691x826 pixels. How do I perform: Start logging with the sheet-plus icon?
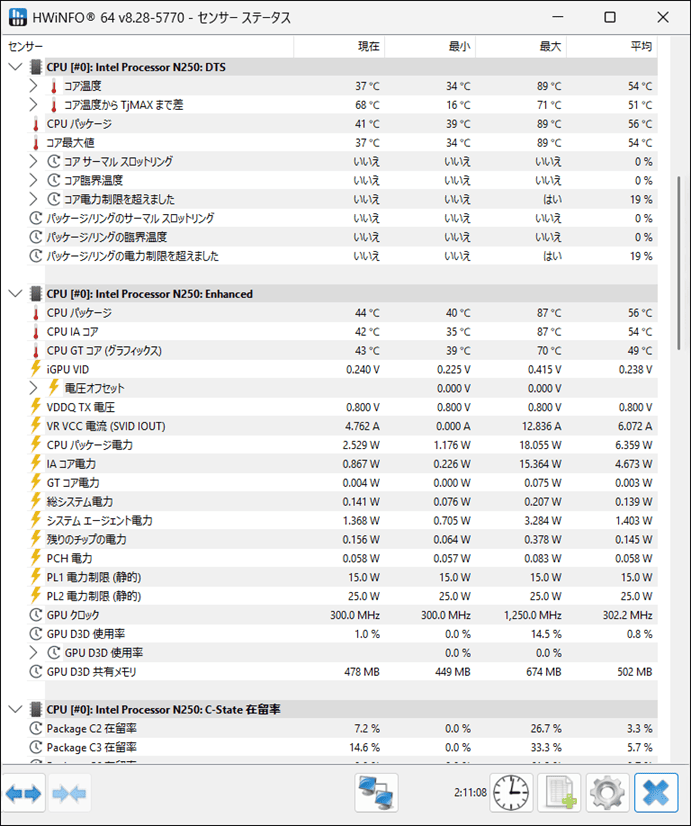pyautogui.click(x=559, y=793)
